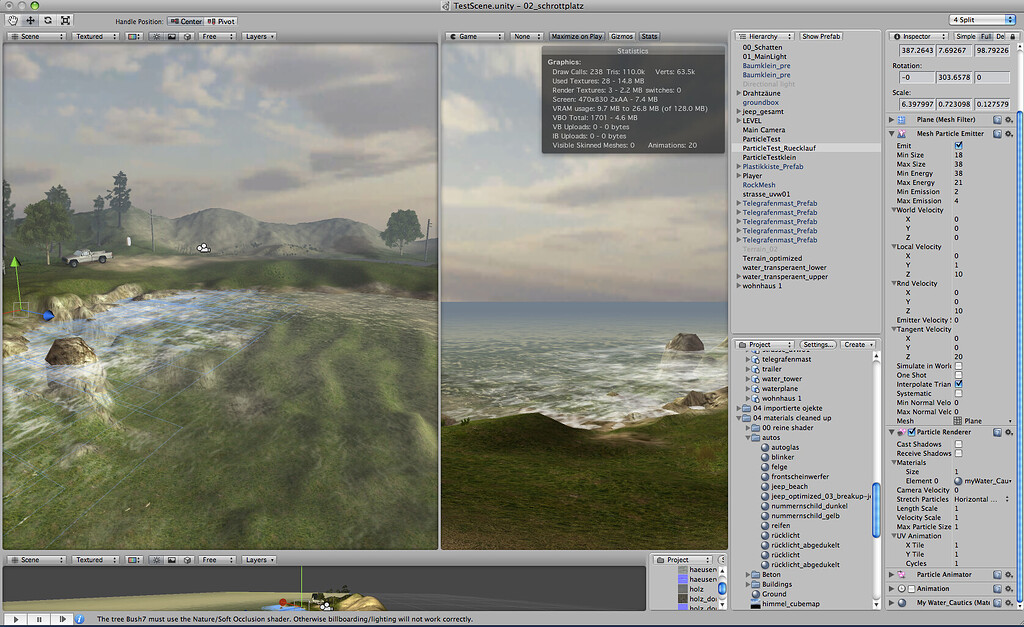Expand the Plane (Mesh Filter) component
This screenshot has height=627, width=1024.
point(890,118)
